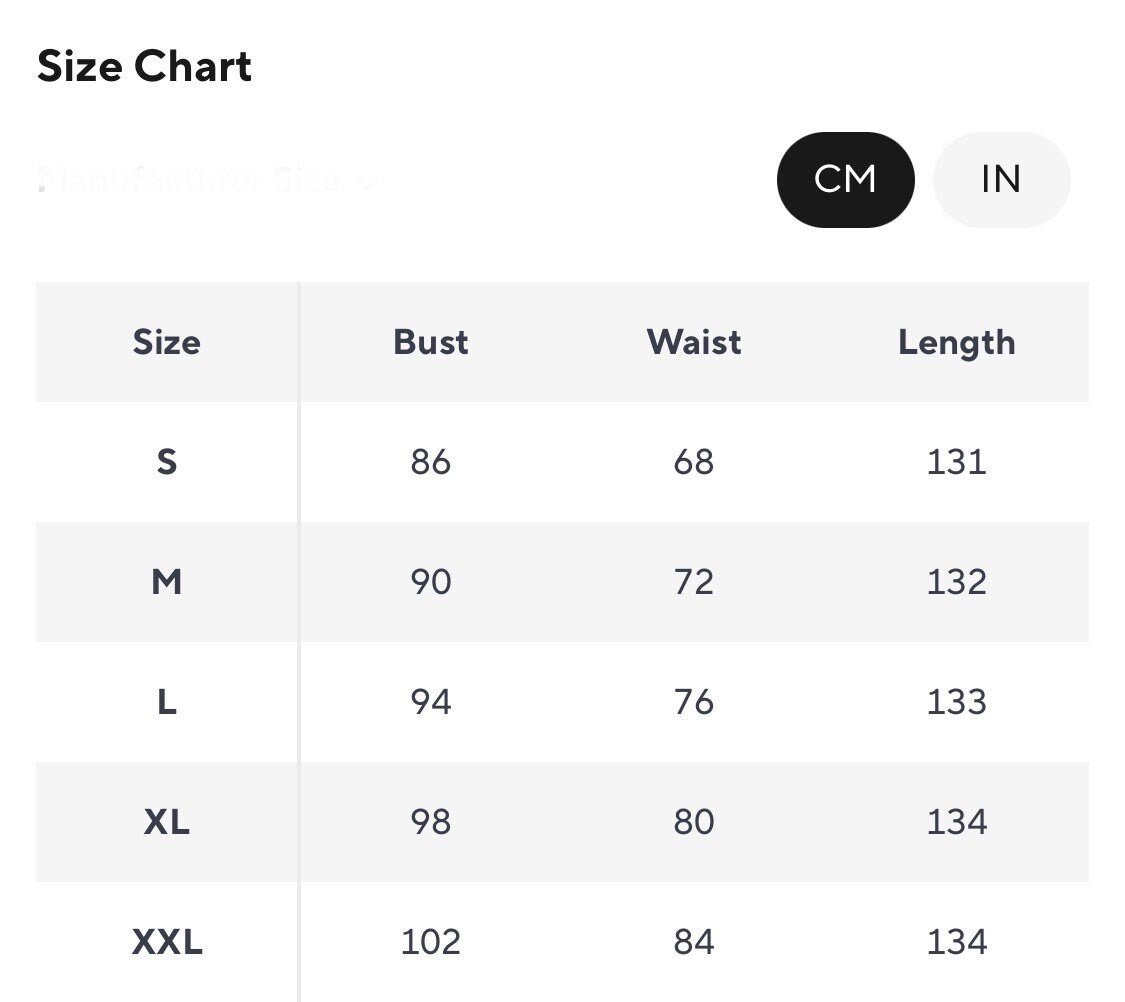This screenshot has height=1002, width=1125.
Task: Click length value 133 for size L
Action: tap(956, 702)
